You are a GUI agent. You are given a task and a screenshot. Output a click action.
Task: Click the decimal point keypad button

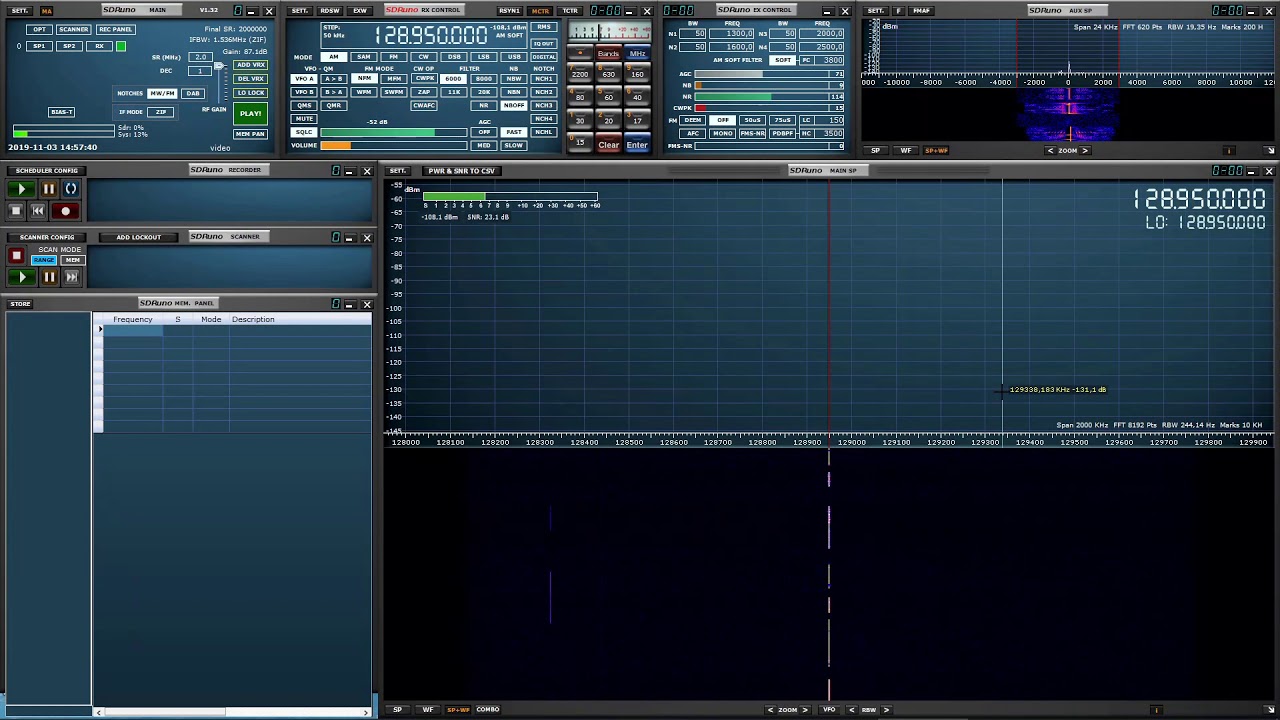(580, 53)
